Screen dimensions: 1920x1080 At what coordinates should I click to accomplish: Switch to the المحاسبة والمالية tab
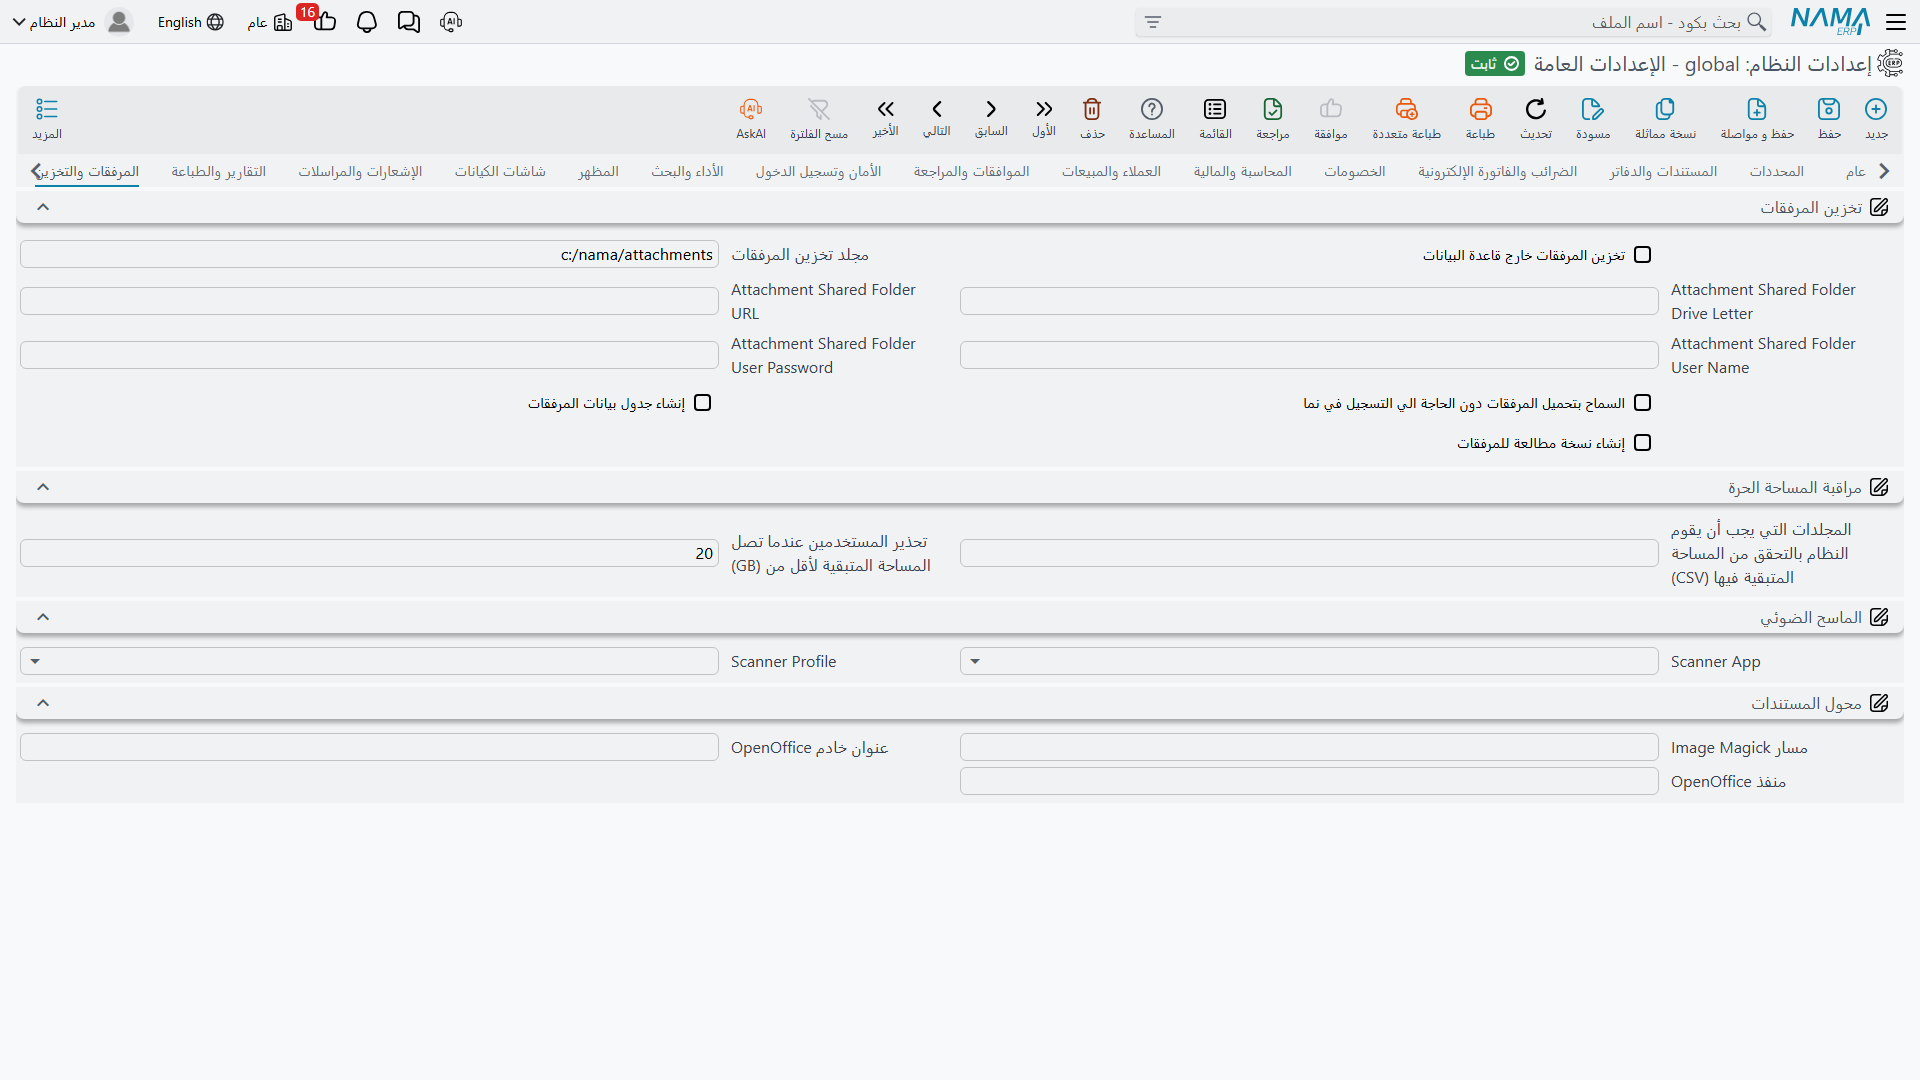pyautogui.click(x=1242, y=172)
